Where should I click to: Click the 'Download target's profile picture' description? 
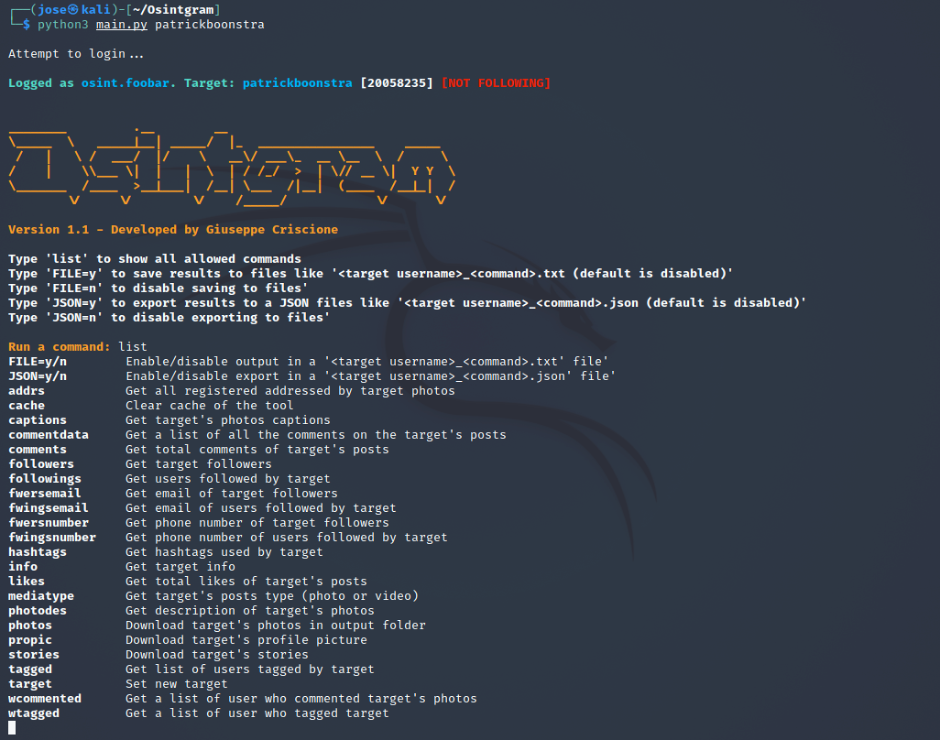coord(246,640)
